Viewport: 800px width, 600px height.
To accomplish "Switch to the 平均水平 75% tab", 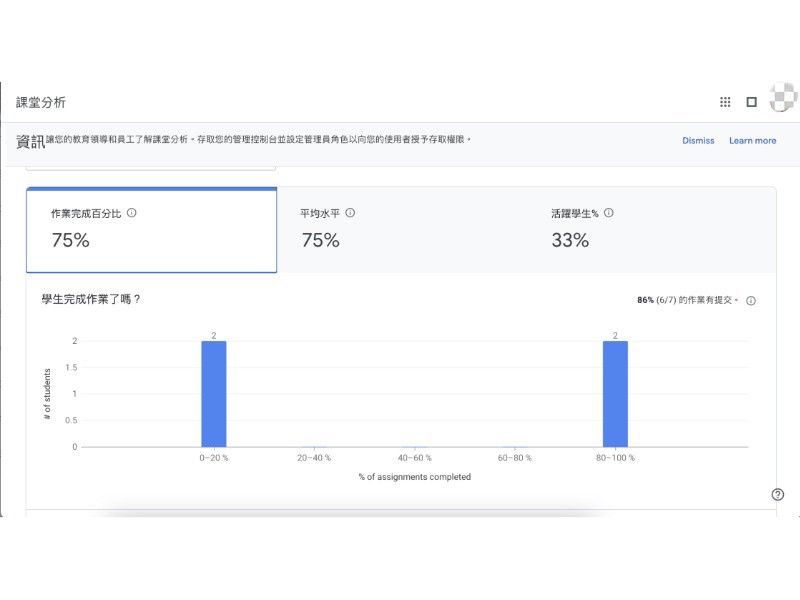I will [400, 230].
